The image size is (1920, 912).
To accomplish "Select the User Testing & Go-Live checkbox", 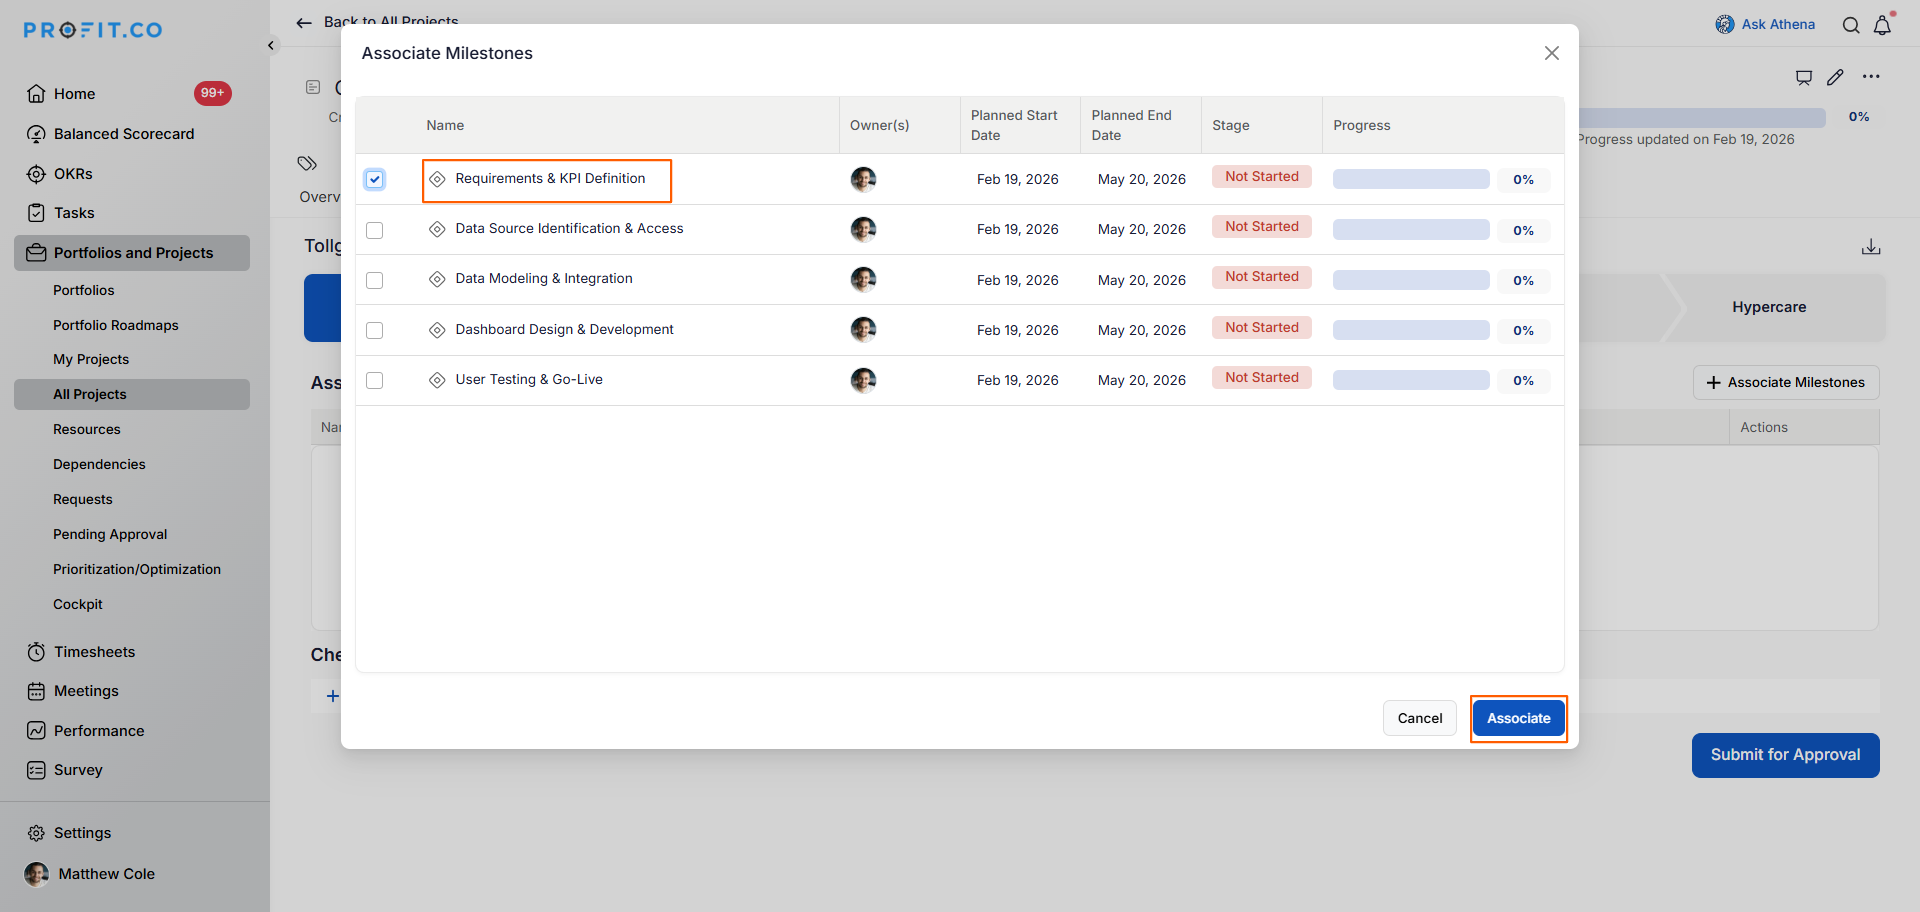I will coord(375,381).
